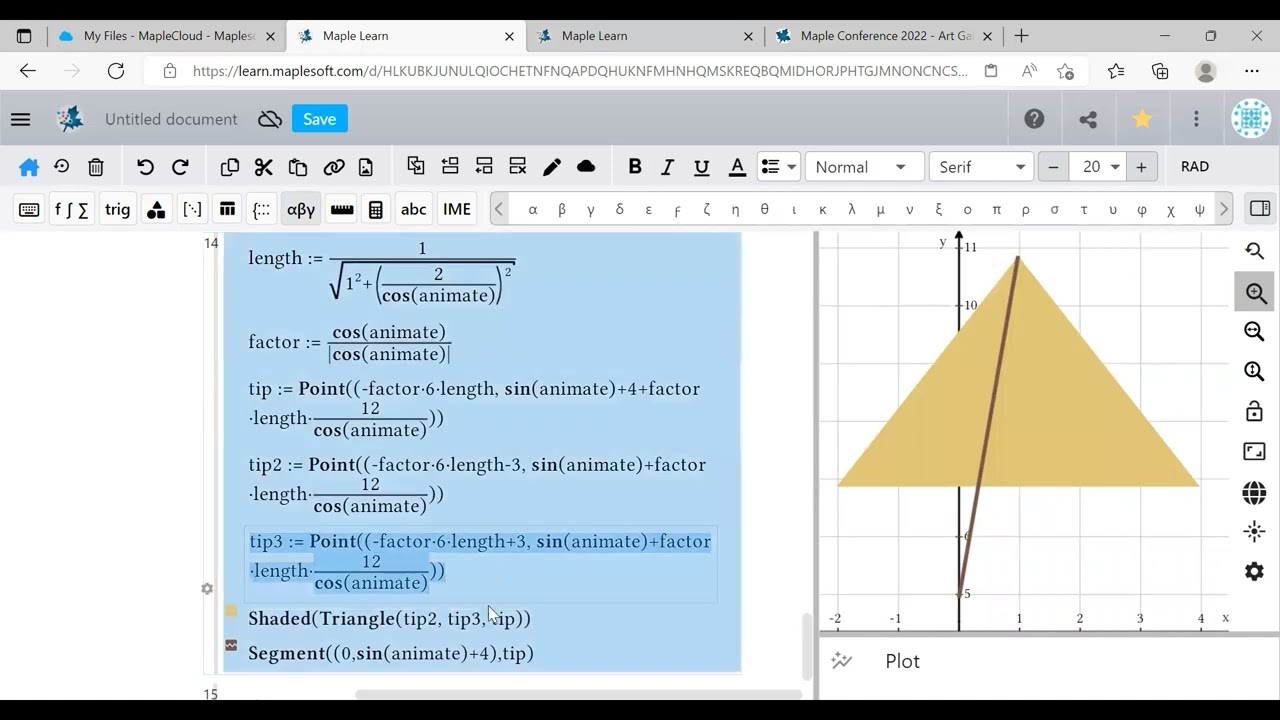This screenshot has width=1280, height=720.
Task: Insert a group below the current one
Action: (x=484, y=166)
